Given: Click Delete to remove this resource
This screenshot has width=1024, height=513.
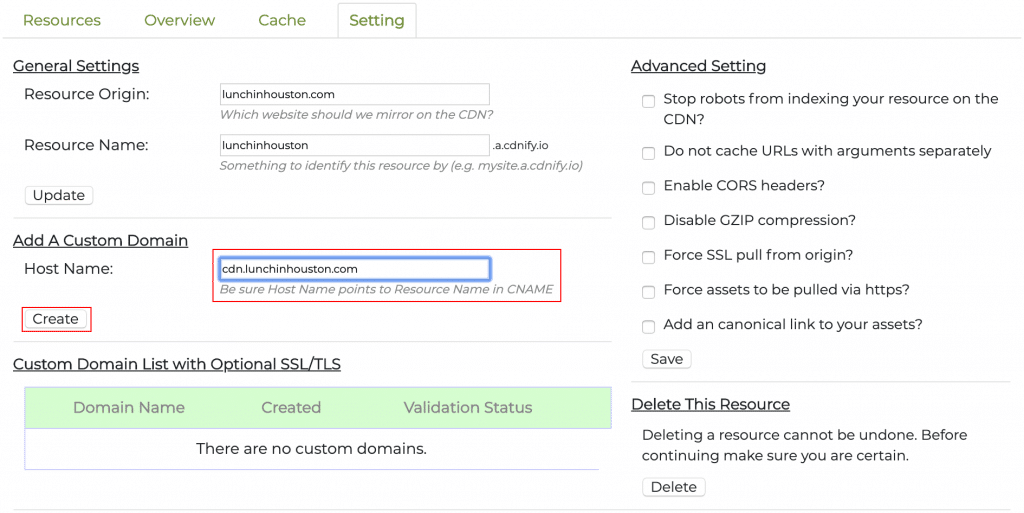Looking at the screenshot, I should tap(673, 487).
